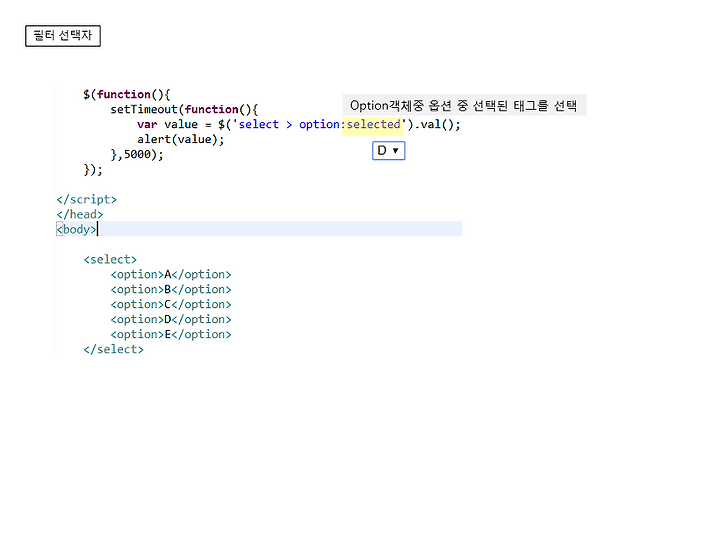
Task: Click the $(function(){ line
Action: [127, 95]
